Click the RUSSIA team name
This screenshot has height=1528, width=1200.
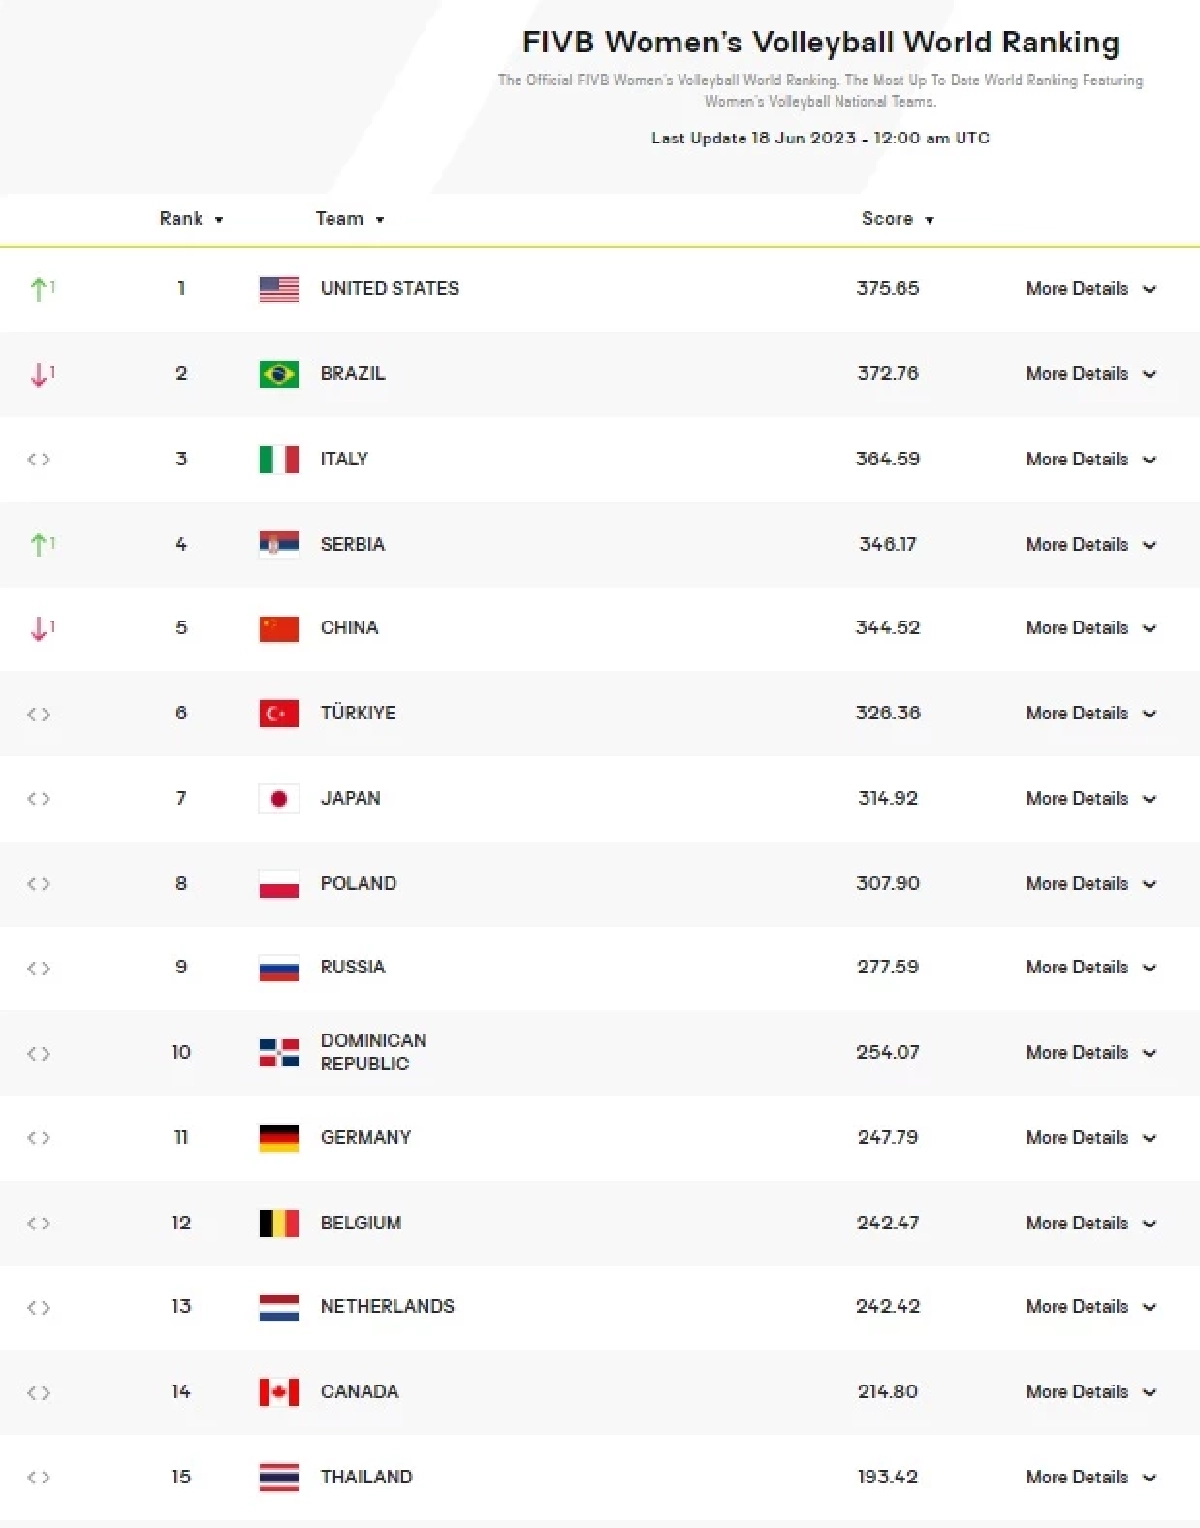point(352,967)
